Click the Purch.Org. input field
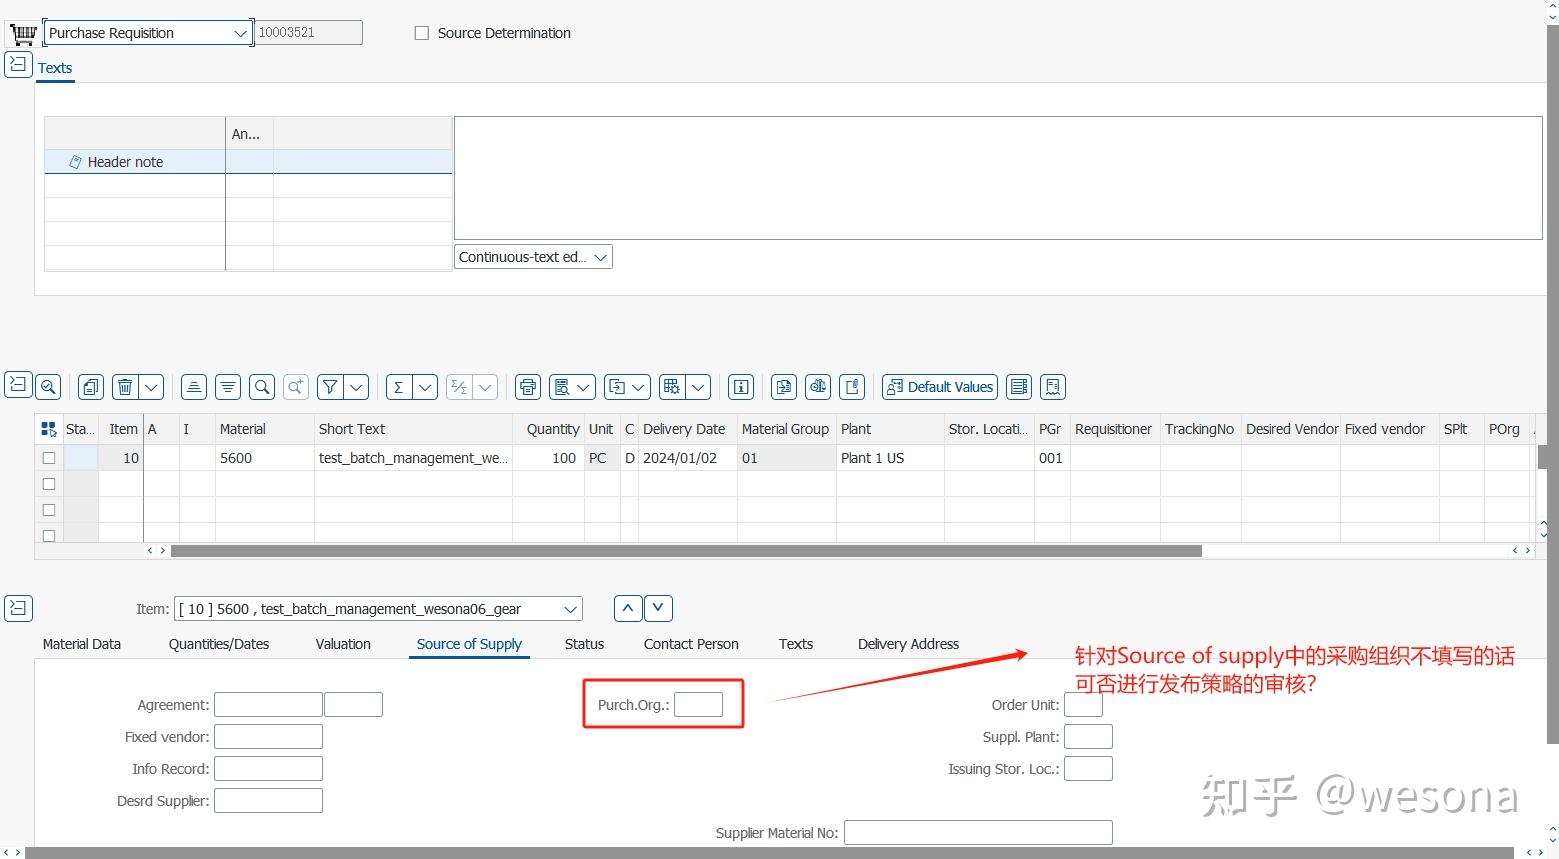 click(x=699, y=704)
